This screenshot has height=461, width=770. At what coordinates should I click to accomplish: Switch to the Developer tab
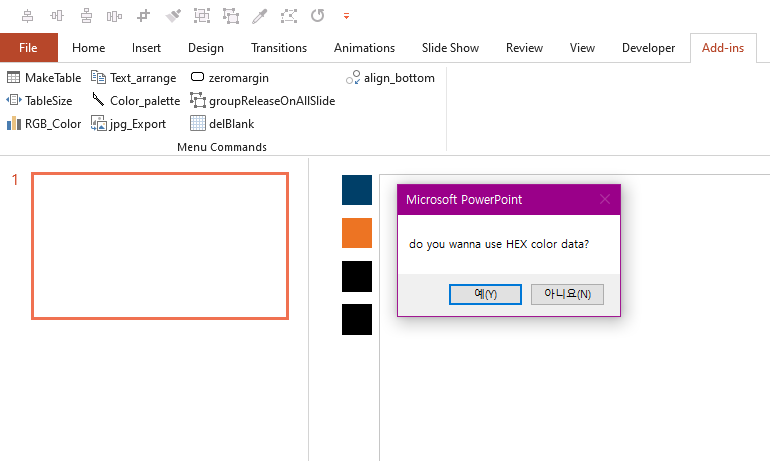pos(649,48)
